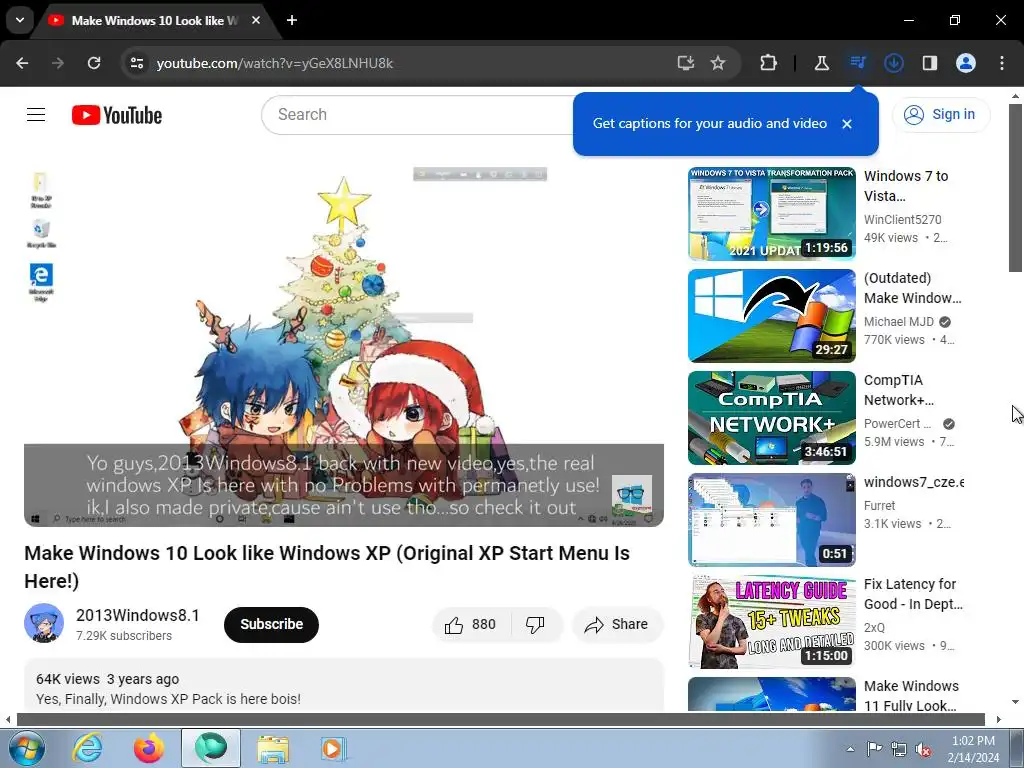Viewport: 1024px width, 768px height.
Task: Open the taskbar clock 1:02 PM
Action: [973, 749]
